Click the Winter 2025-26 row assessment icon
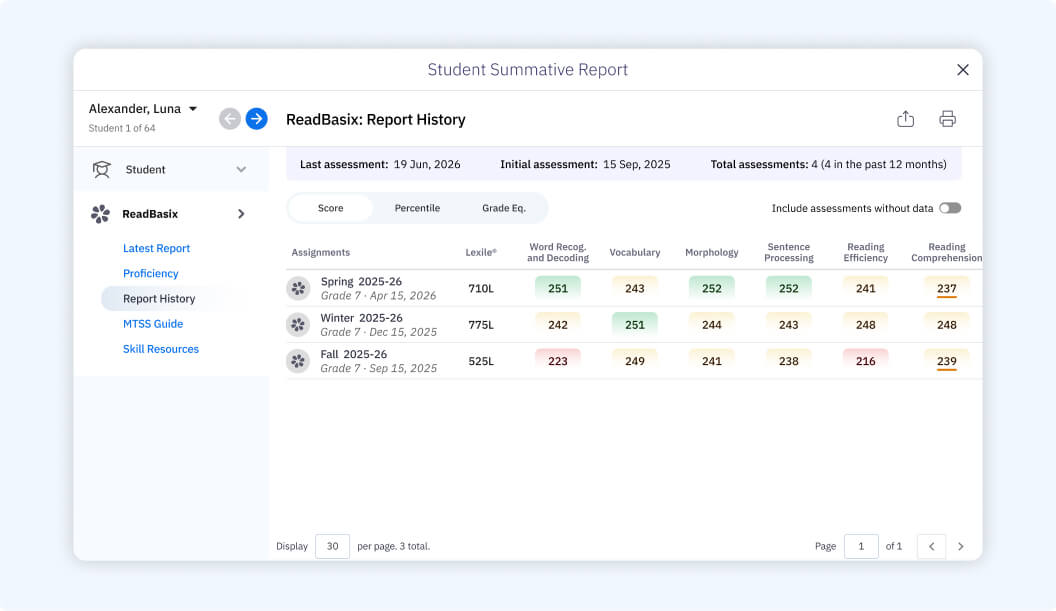Image resolution: width=1056 pixels, height=611 pixels. (x=298, y=325)
